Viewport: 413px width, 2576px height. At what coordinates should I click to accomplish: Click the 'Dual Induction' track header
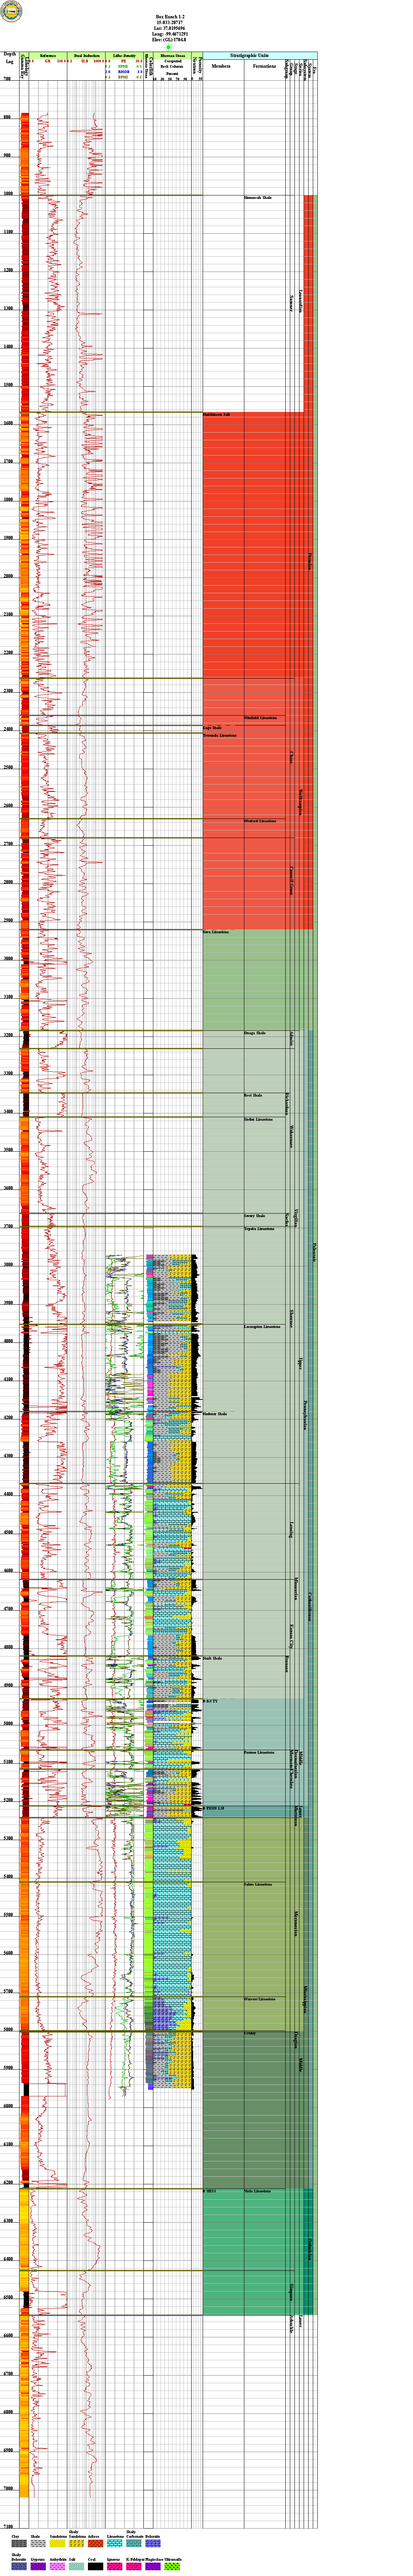pos(86,55)
